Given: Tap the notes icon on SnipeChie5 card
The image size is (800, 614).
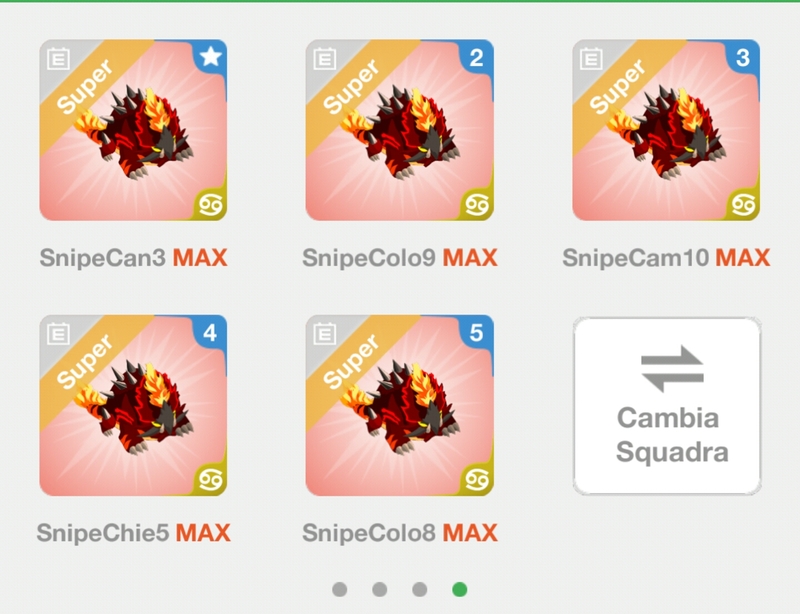Looking at the screenshot, I should [x=58, y=334].
